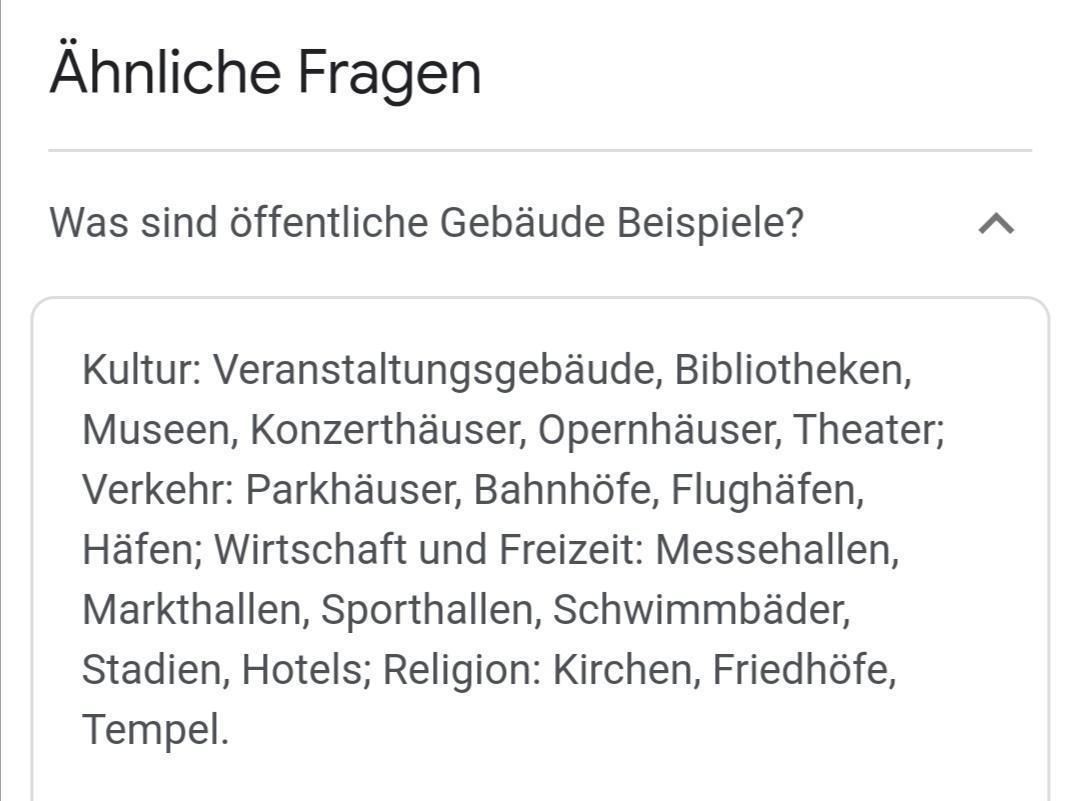Click the word "Flughäfen" in the answer
The width and height of the screenshot is (1080, 801).
tap(764, 490)
